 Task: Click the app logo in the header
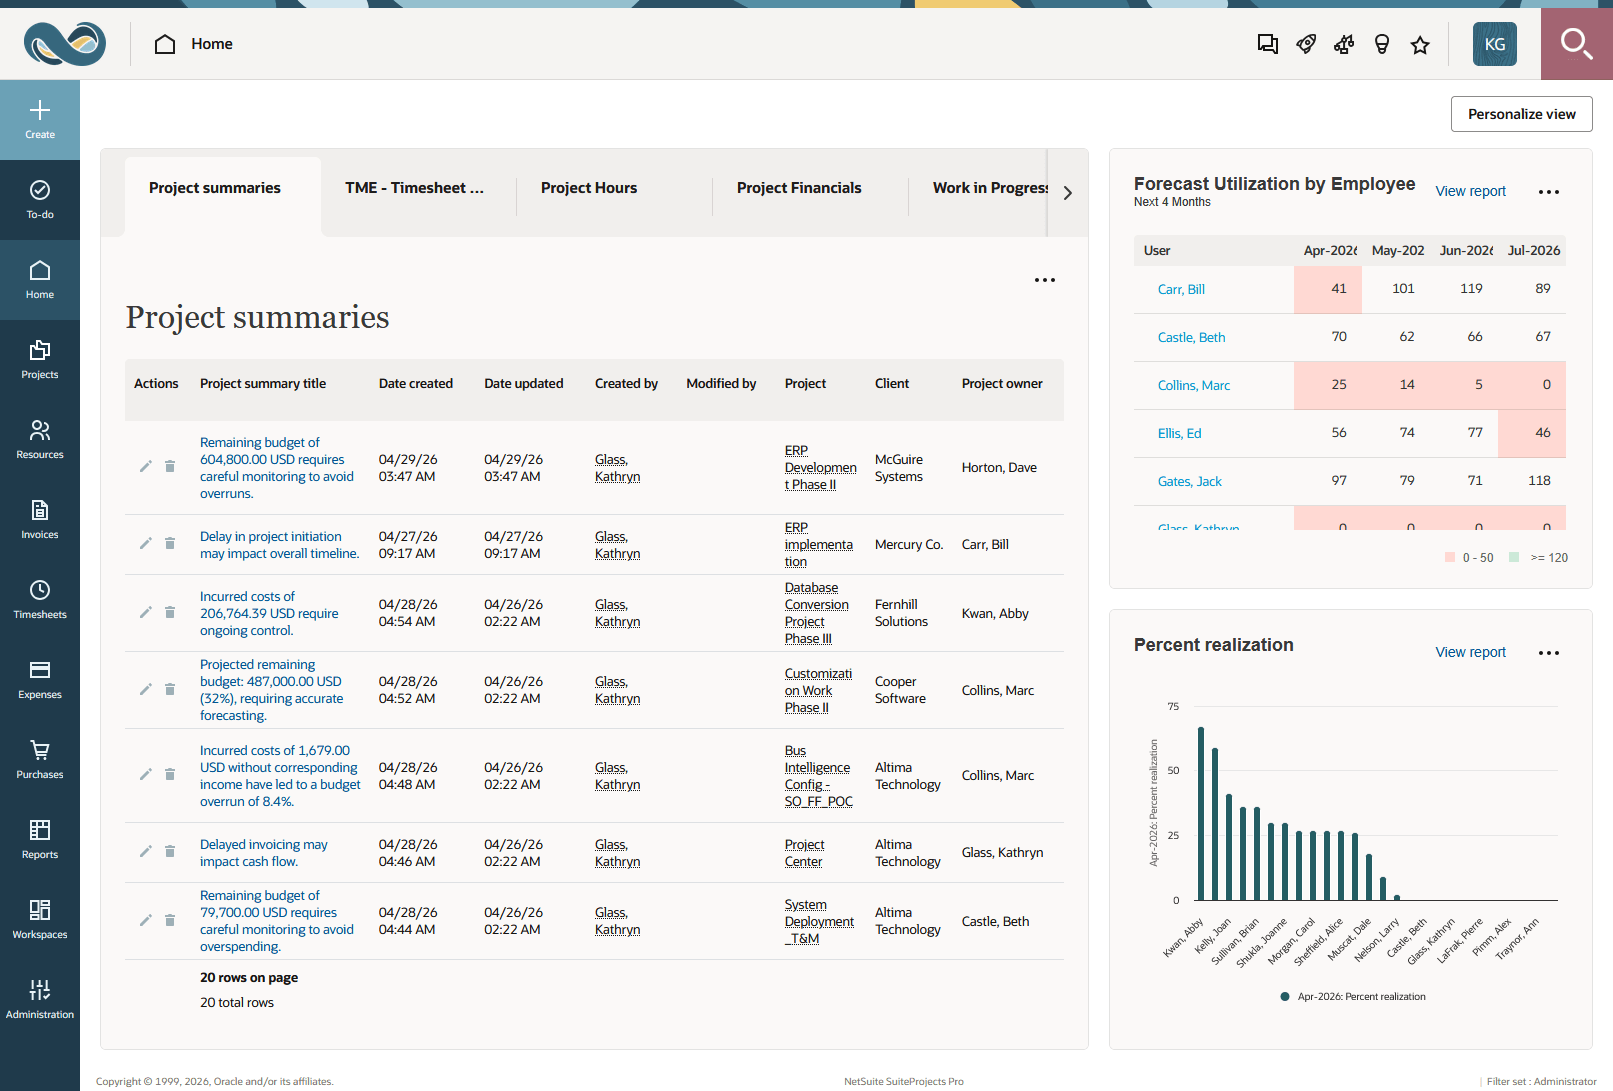pyautogui.click(x=65, y=44)
